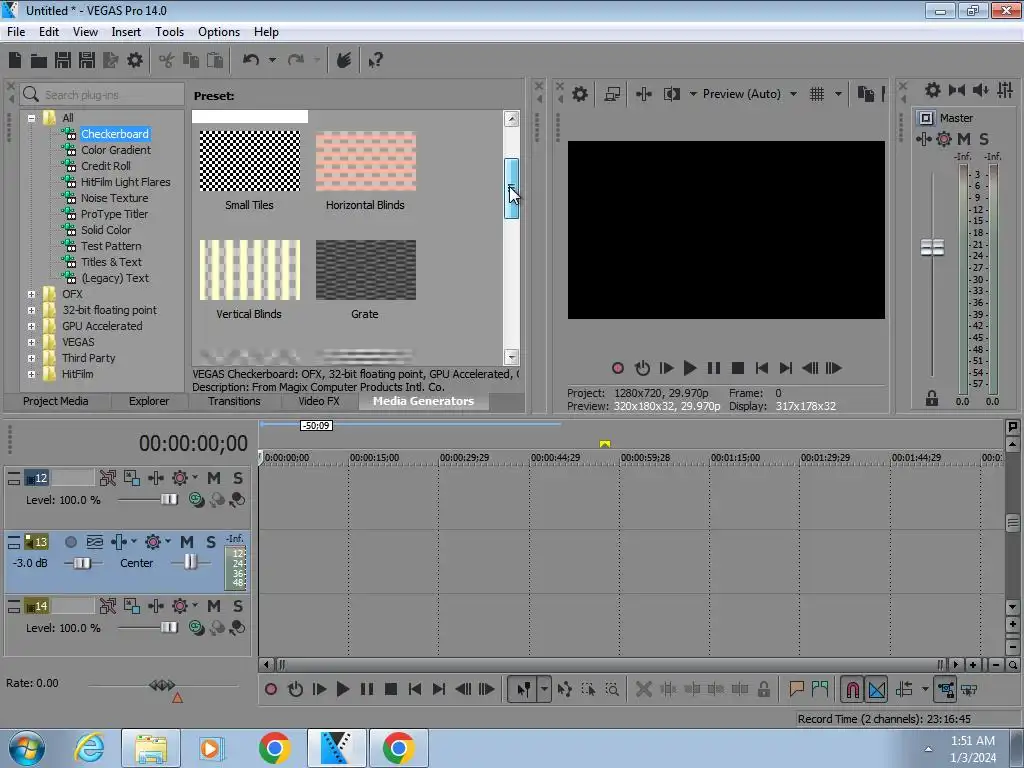This screenshot has height=768, width=1024.
Task: Click the Insert Marker flag icon
Action: tap(796, 689)
